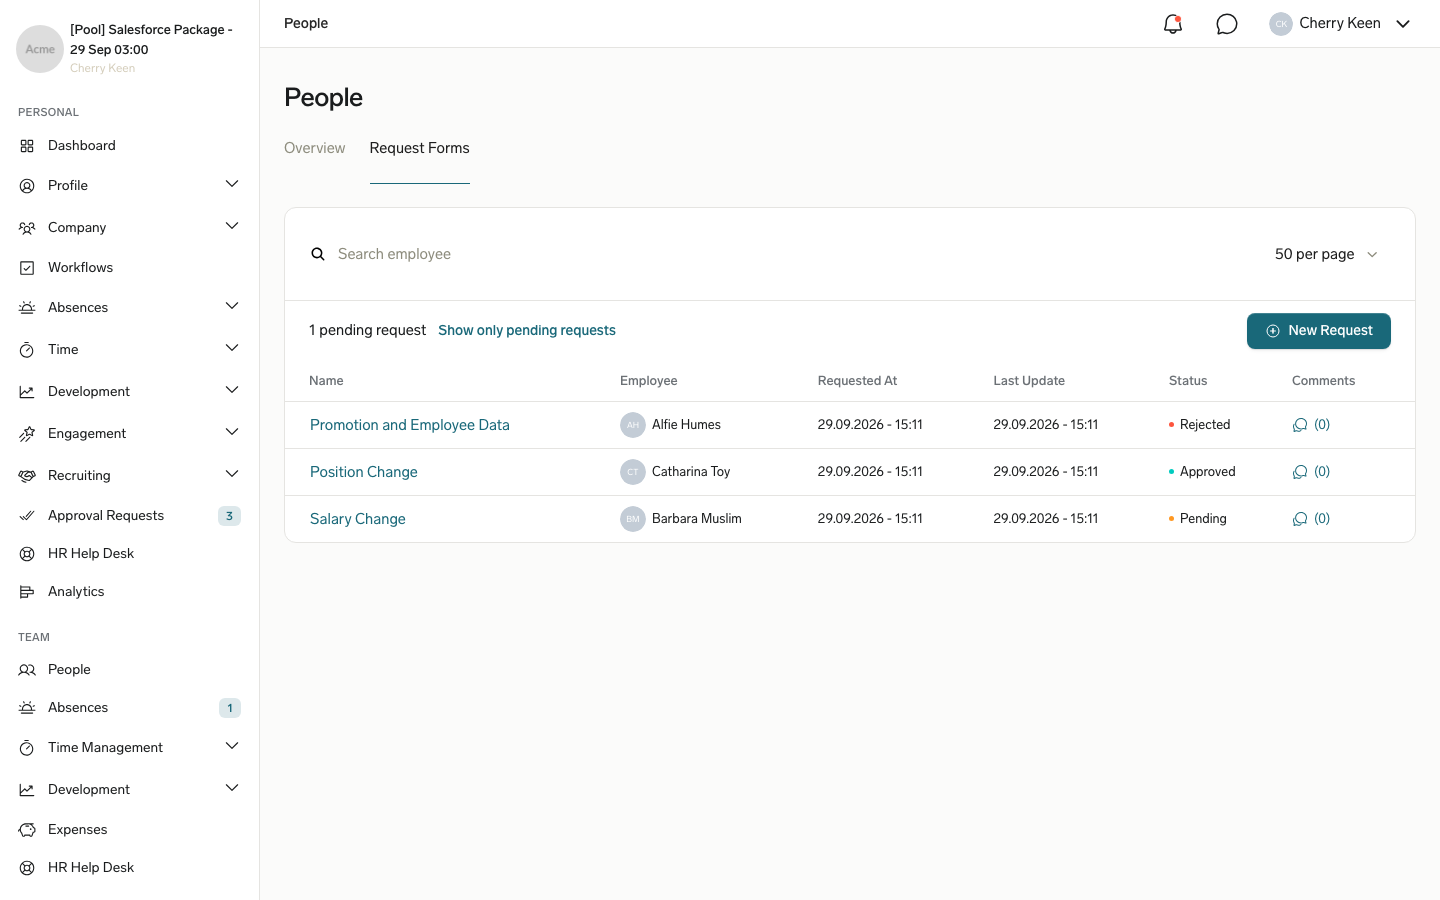Click the Approval Requests count badge

pyautogui.click(x=229, y=516)
